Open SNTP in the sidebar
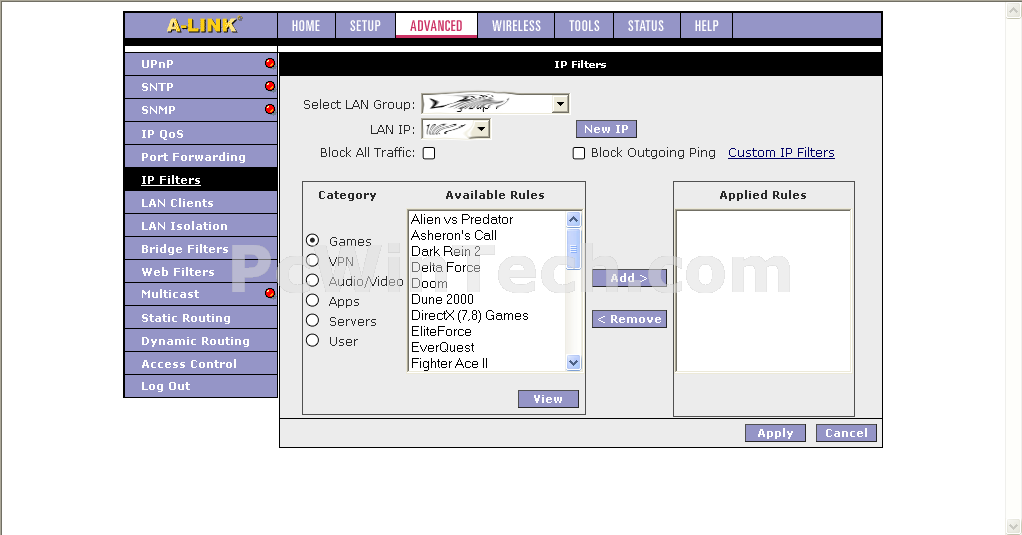The width and height of the screenshot is (1022, 535). (201, 87)
